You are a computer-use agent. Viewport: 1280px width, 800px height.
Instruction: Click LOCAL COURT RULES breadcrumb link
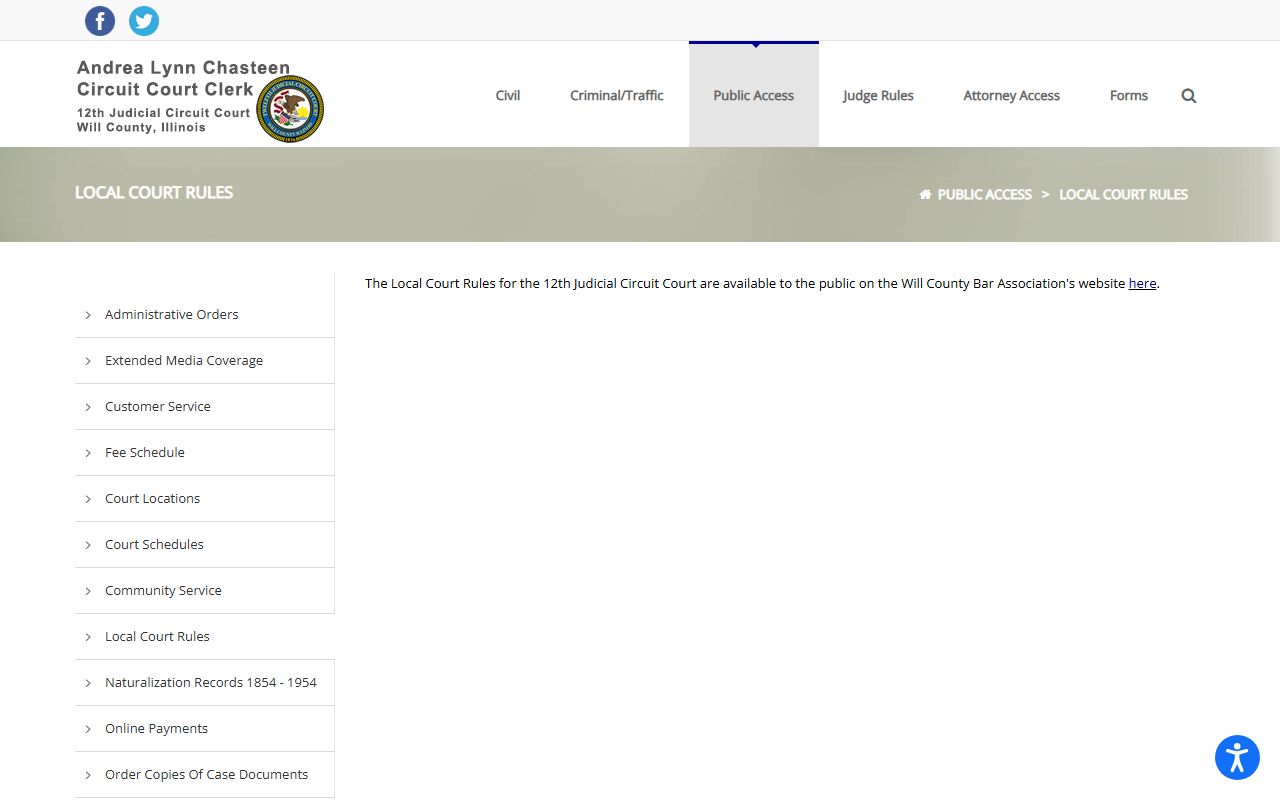click(x=1123, y=194)
